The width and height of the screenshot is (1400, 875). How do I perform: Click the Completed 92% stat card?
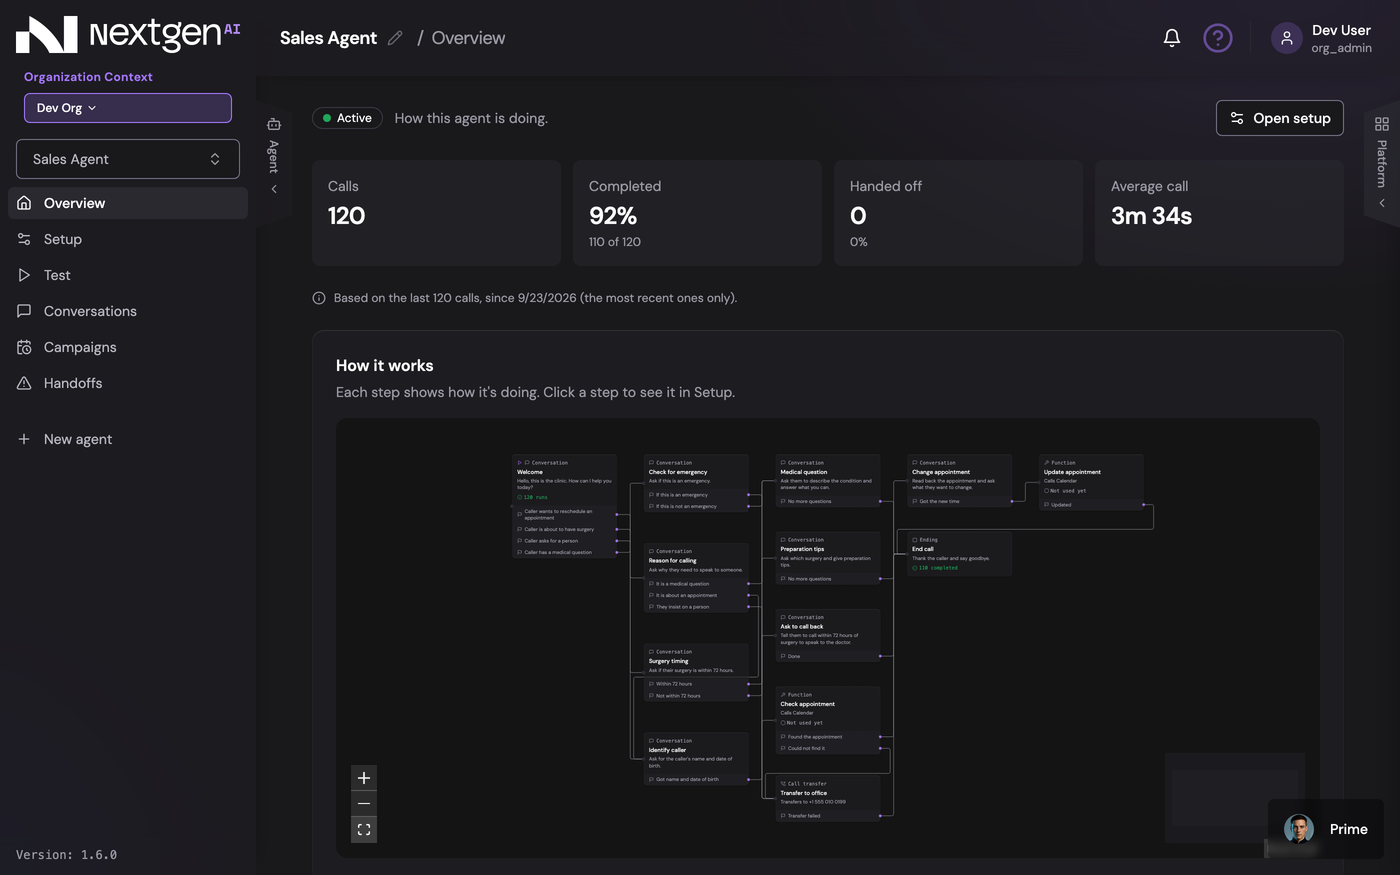698,213
